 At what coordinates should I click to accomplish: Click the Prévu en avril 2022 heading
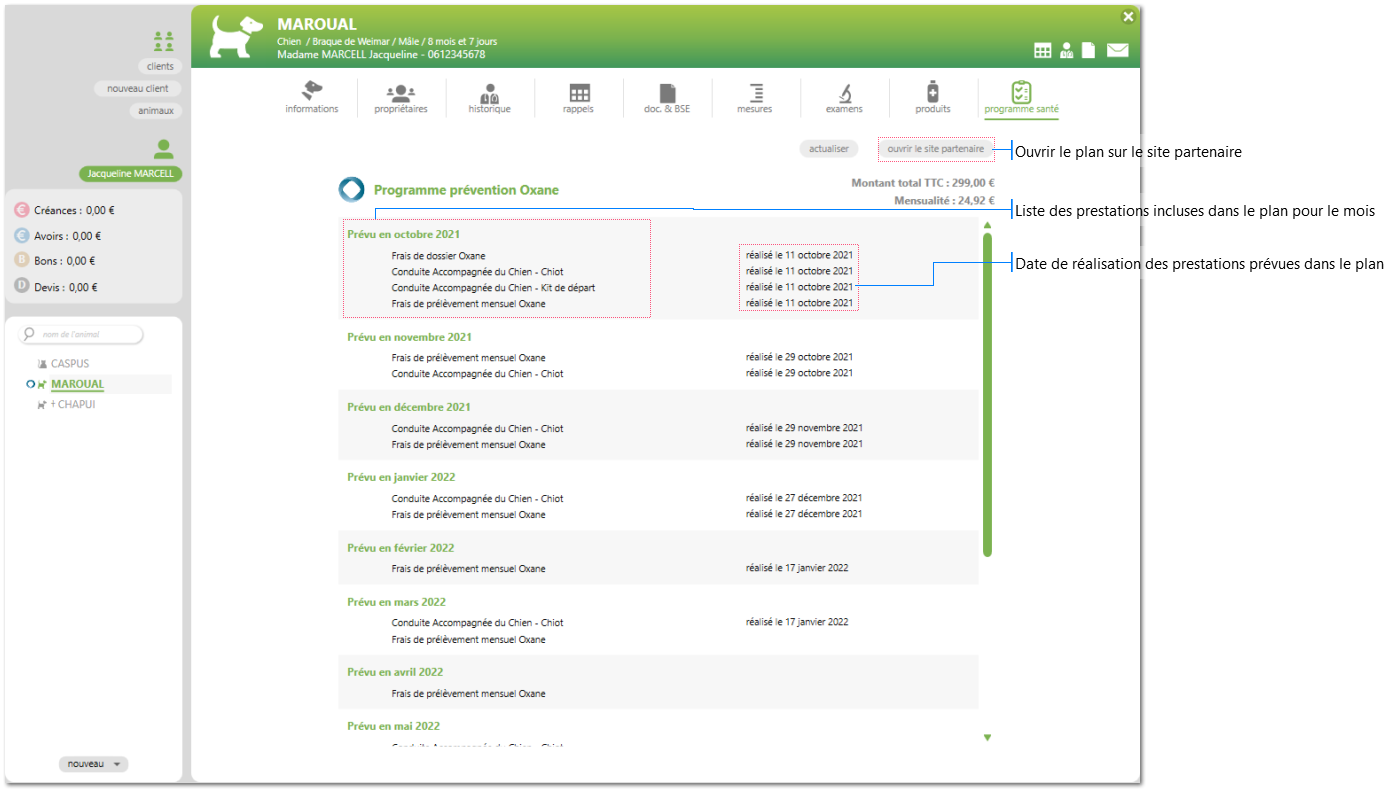(396, 673)
